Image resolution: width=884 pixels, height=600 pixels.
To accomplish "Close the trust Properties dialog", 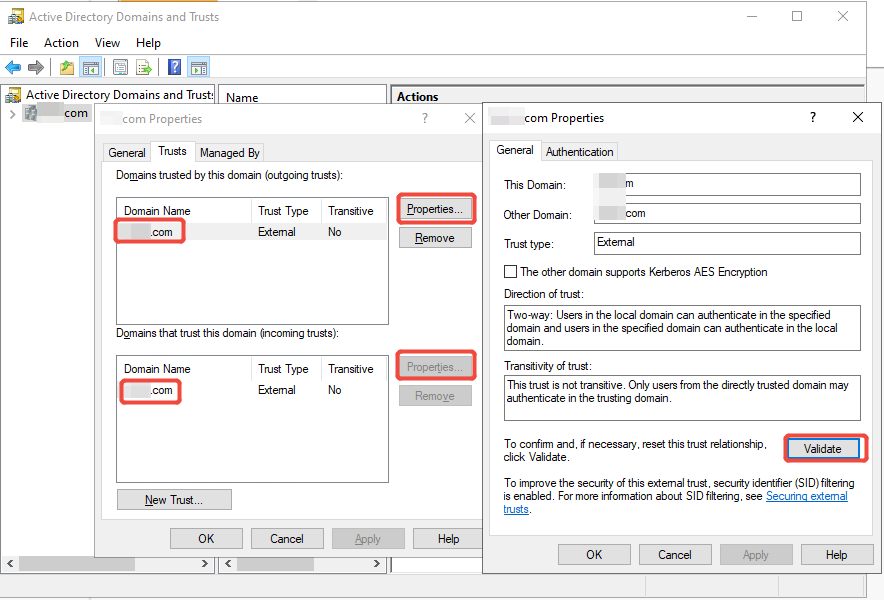I will 858,117.
